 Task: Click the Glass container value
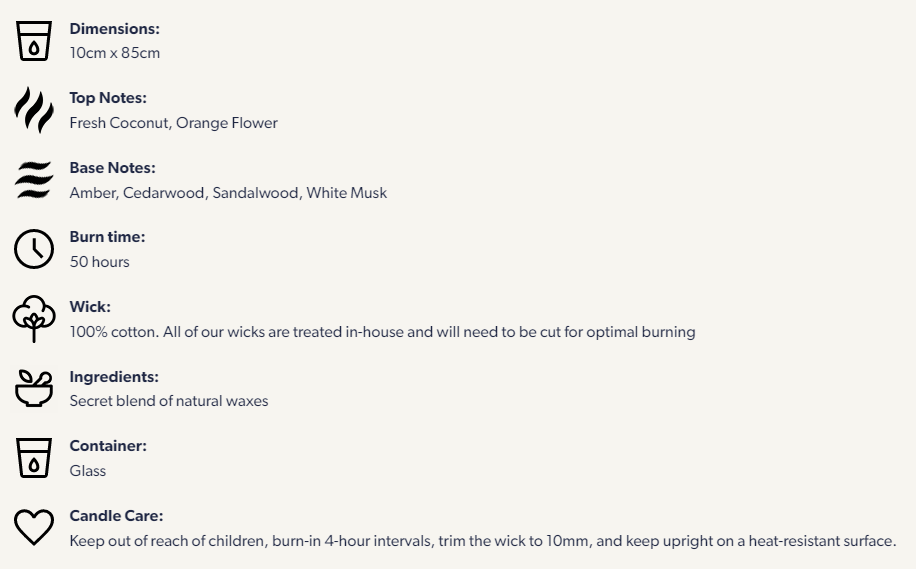coord(88,471)
